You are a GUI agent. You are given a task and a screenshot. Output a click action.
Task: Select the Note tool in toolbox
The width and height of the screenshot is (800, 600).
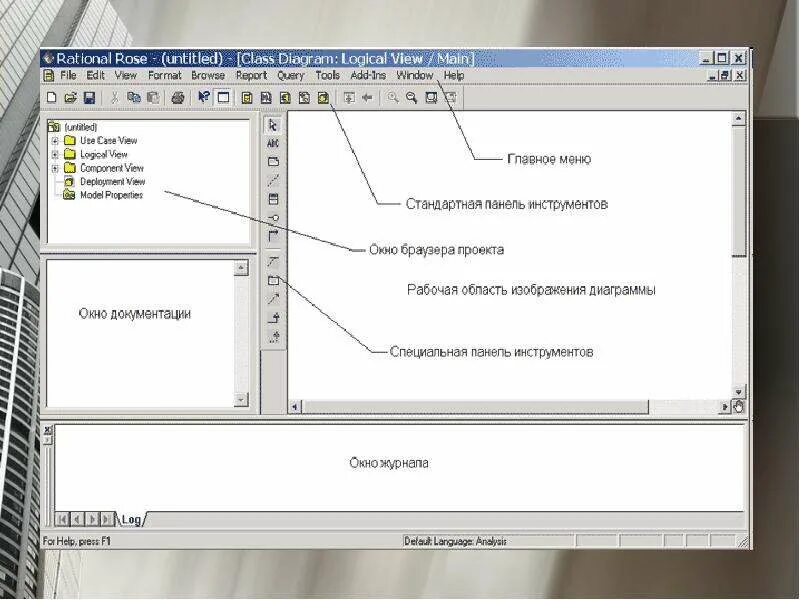click(273, 162)
